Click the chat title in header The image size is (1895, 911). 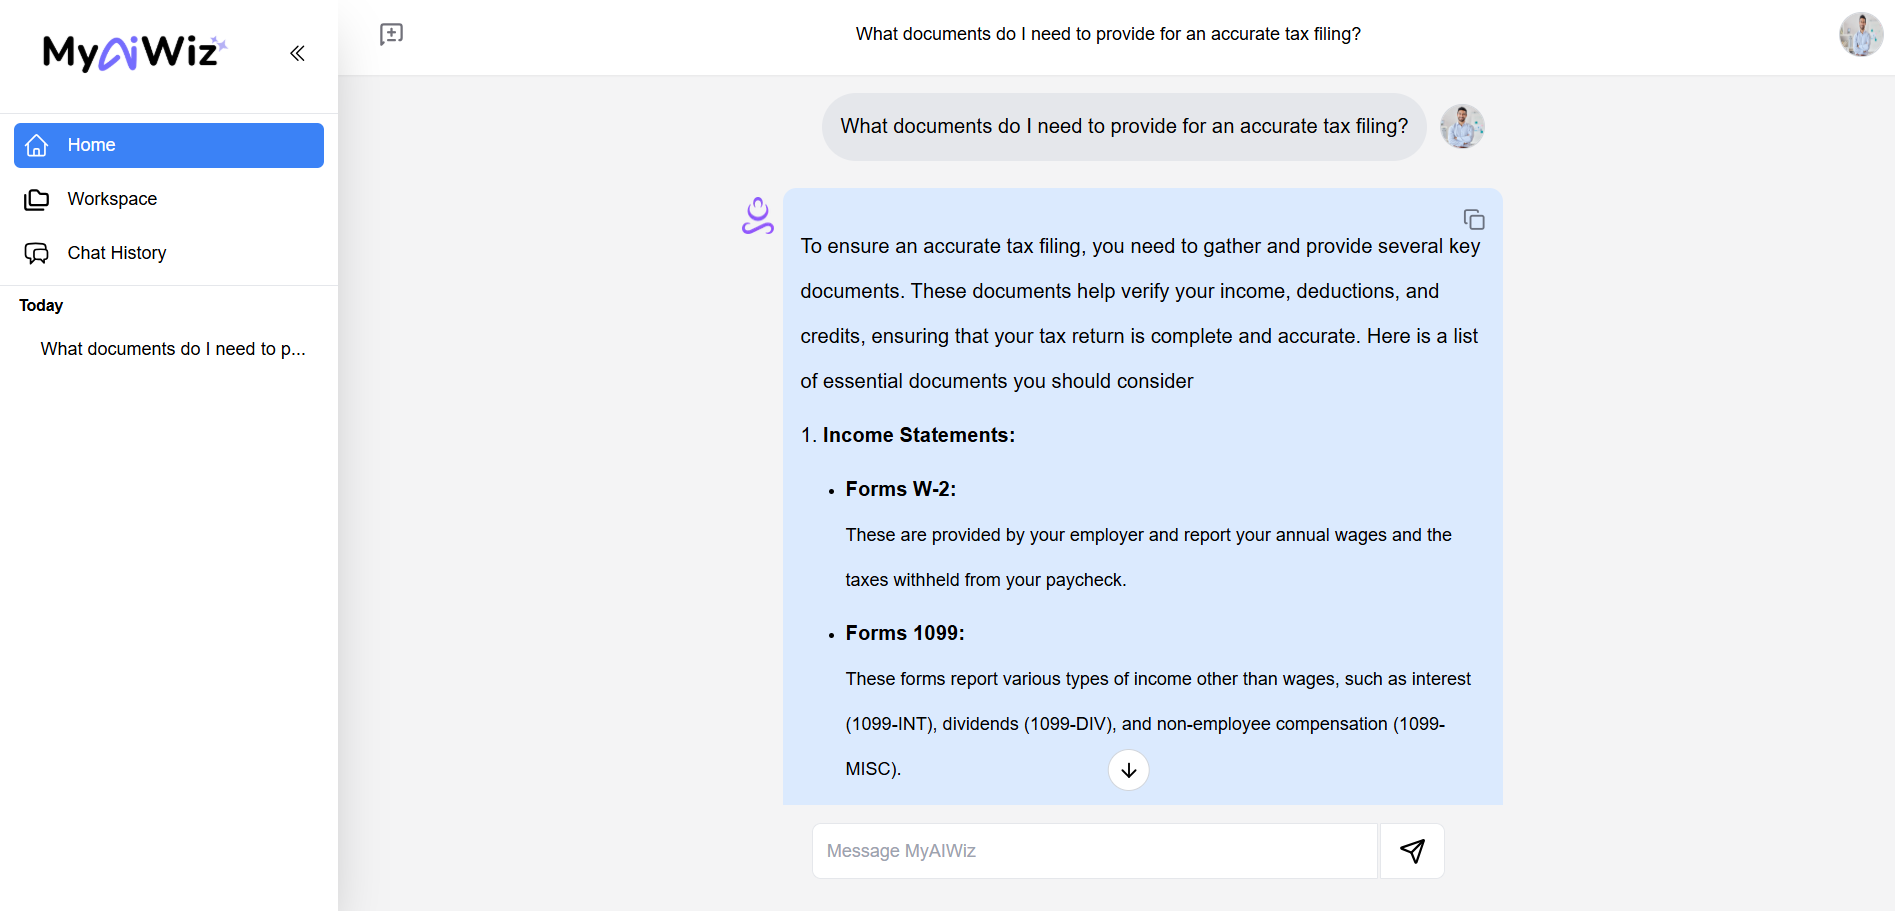point(1107,34)
